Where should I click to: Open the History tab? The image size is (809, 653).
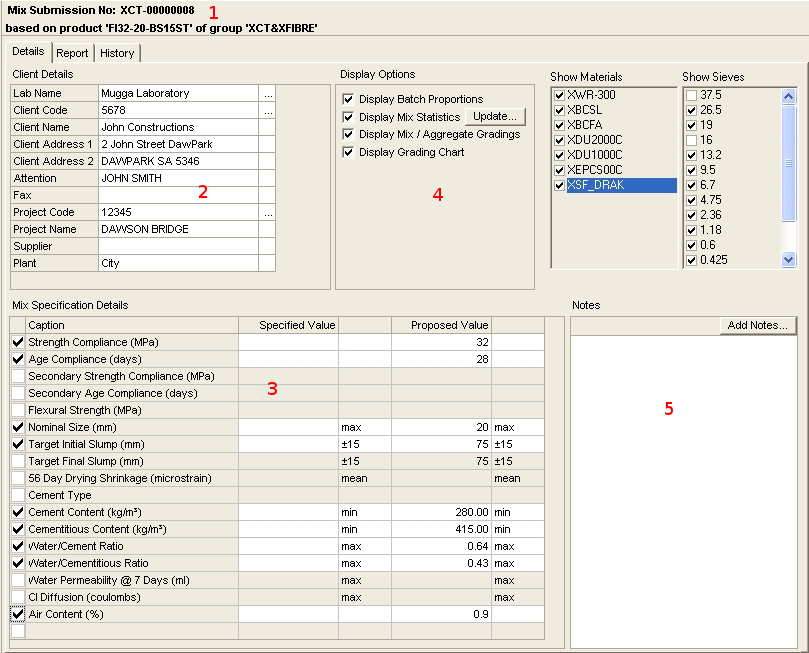pyautogui.click(x=117, y=53)
